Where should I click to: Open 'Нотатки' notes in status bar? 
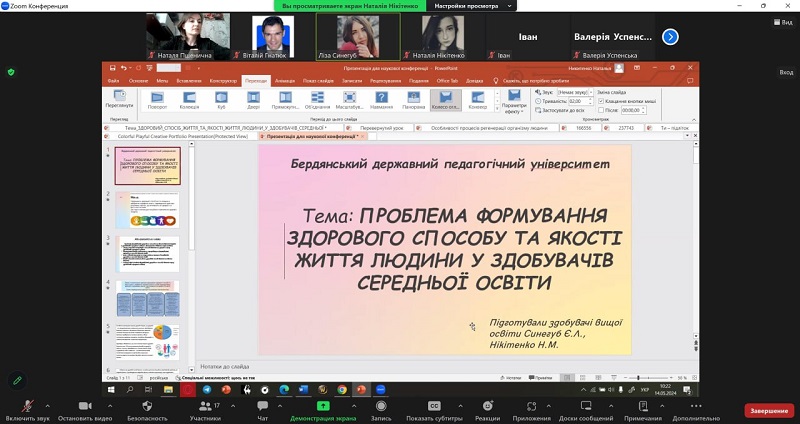[510, 378]
